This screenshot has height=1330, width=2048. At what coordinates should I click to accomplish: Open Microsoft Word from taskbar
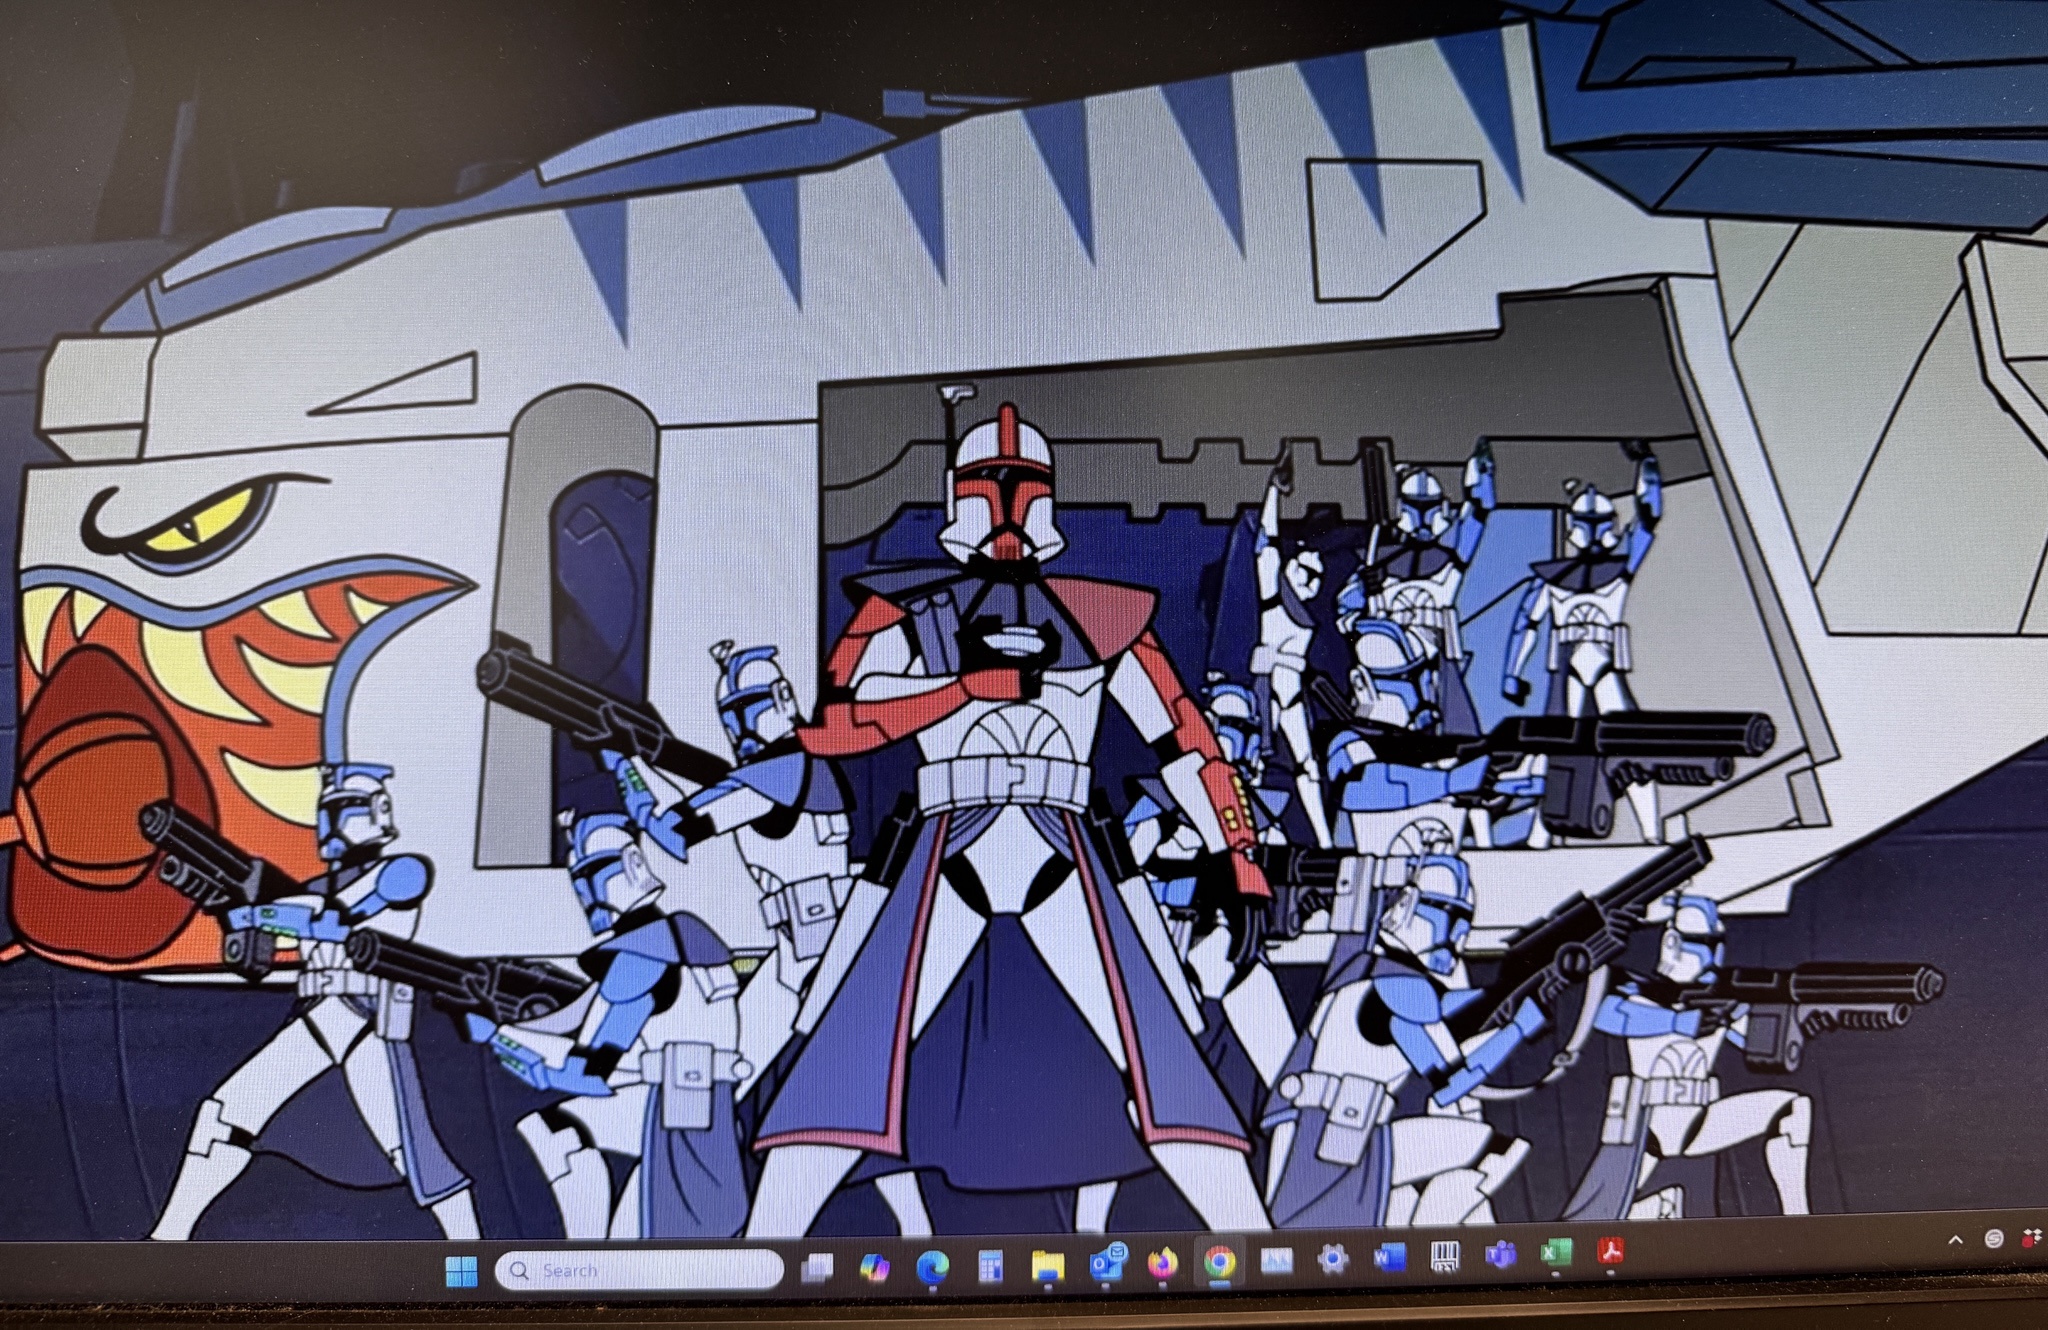(x=1389, y=1257)
